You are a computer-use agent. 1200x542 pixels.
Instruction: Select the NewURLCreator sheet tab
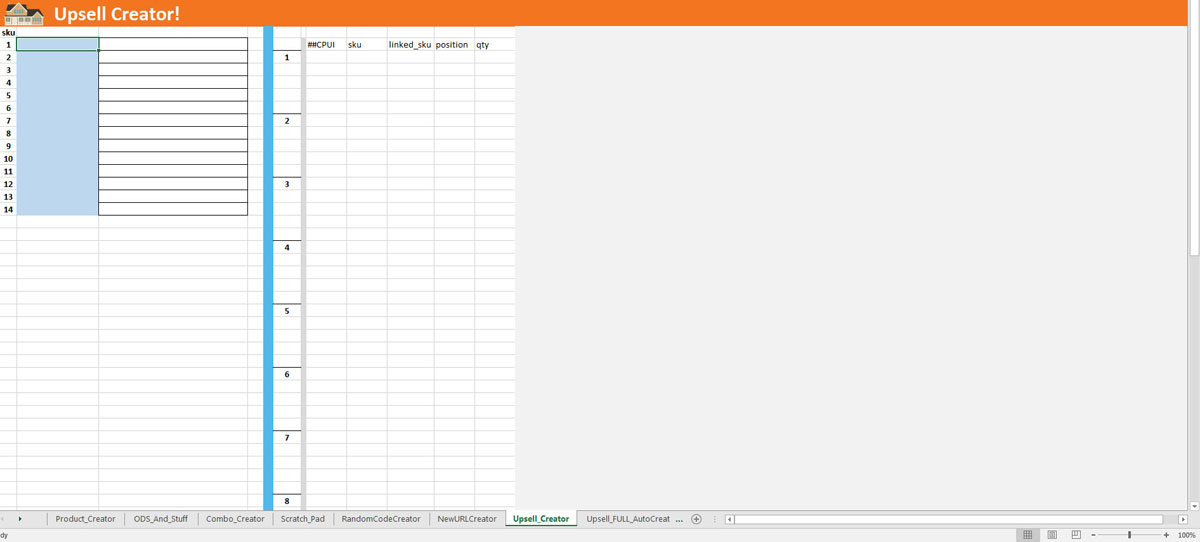click(x=466, y=519)
